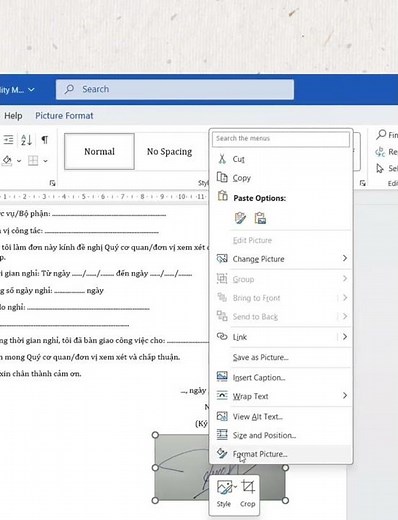
Task: Open the document title dropdown chevron
Action: [31, 90]
